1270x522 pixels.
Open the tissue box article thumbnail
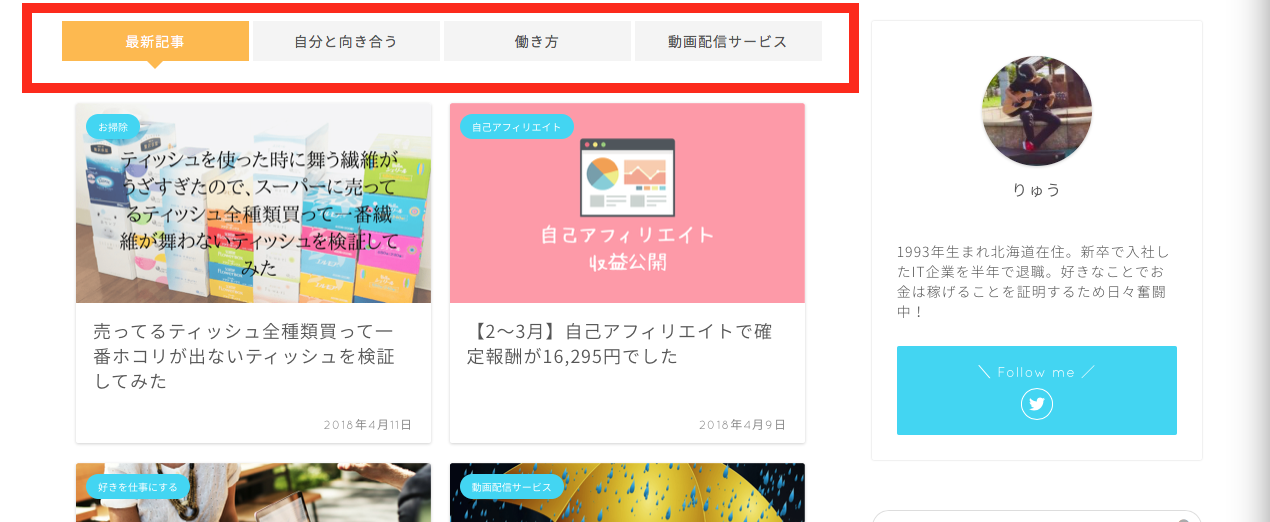tap(253, 203)
